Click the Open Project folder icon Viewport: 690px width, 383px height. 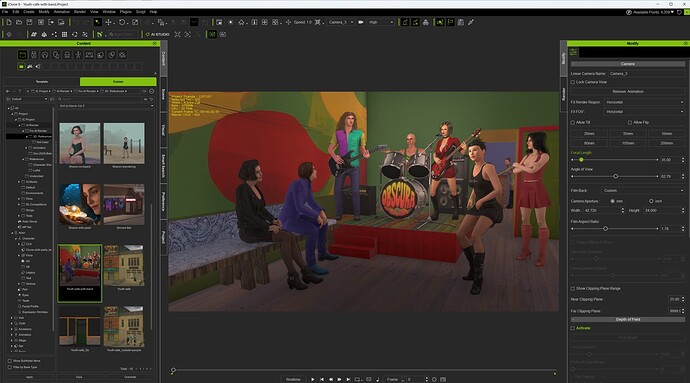coord(19,22)
